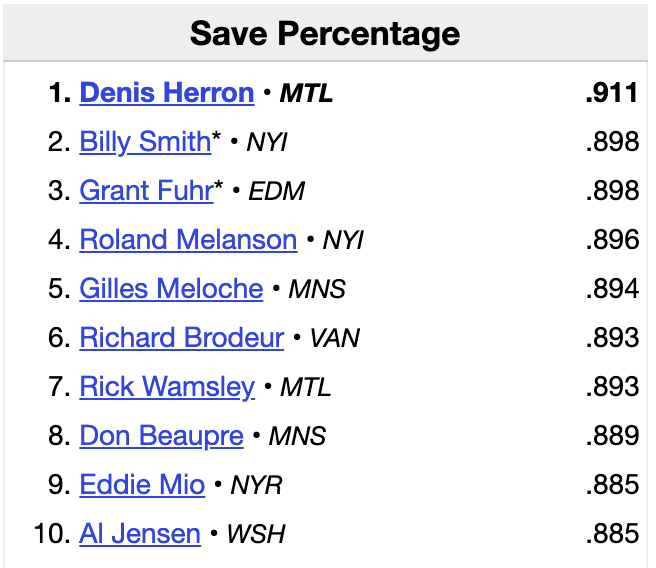This screenshot has width=656, height=568.
Task: Click Roland Melanson's .896 value
Action: [x=612, y=240]
